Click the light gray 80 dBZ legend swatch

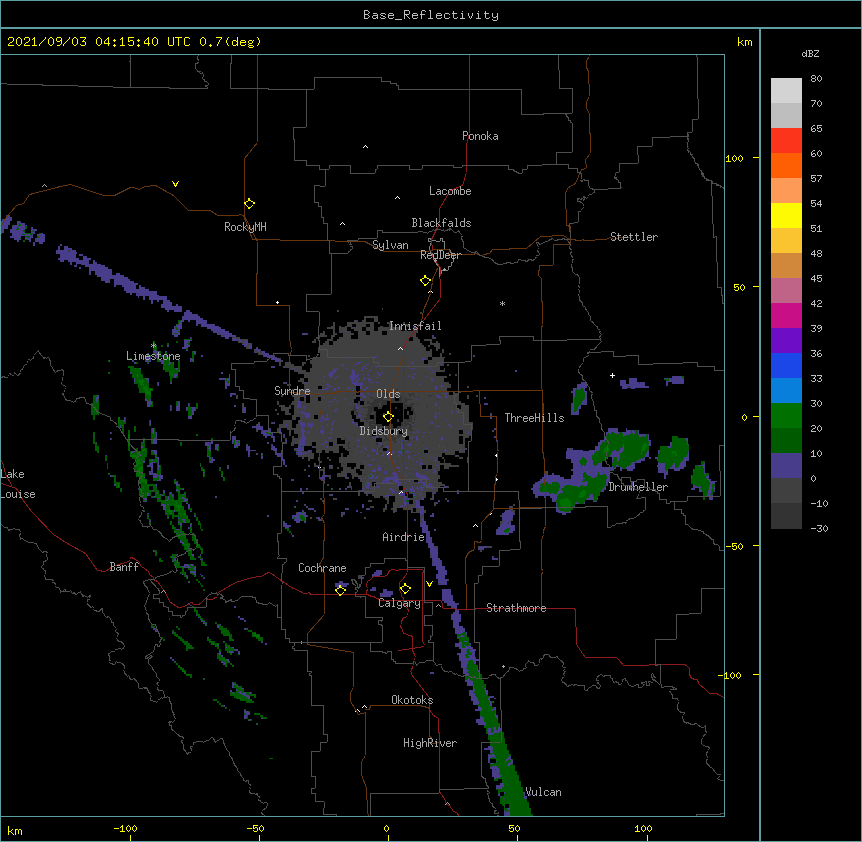pyautogui.click(x=786, y=90)
